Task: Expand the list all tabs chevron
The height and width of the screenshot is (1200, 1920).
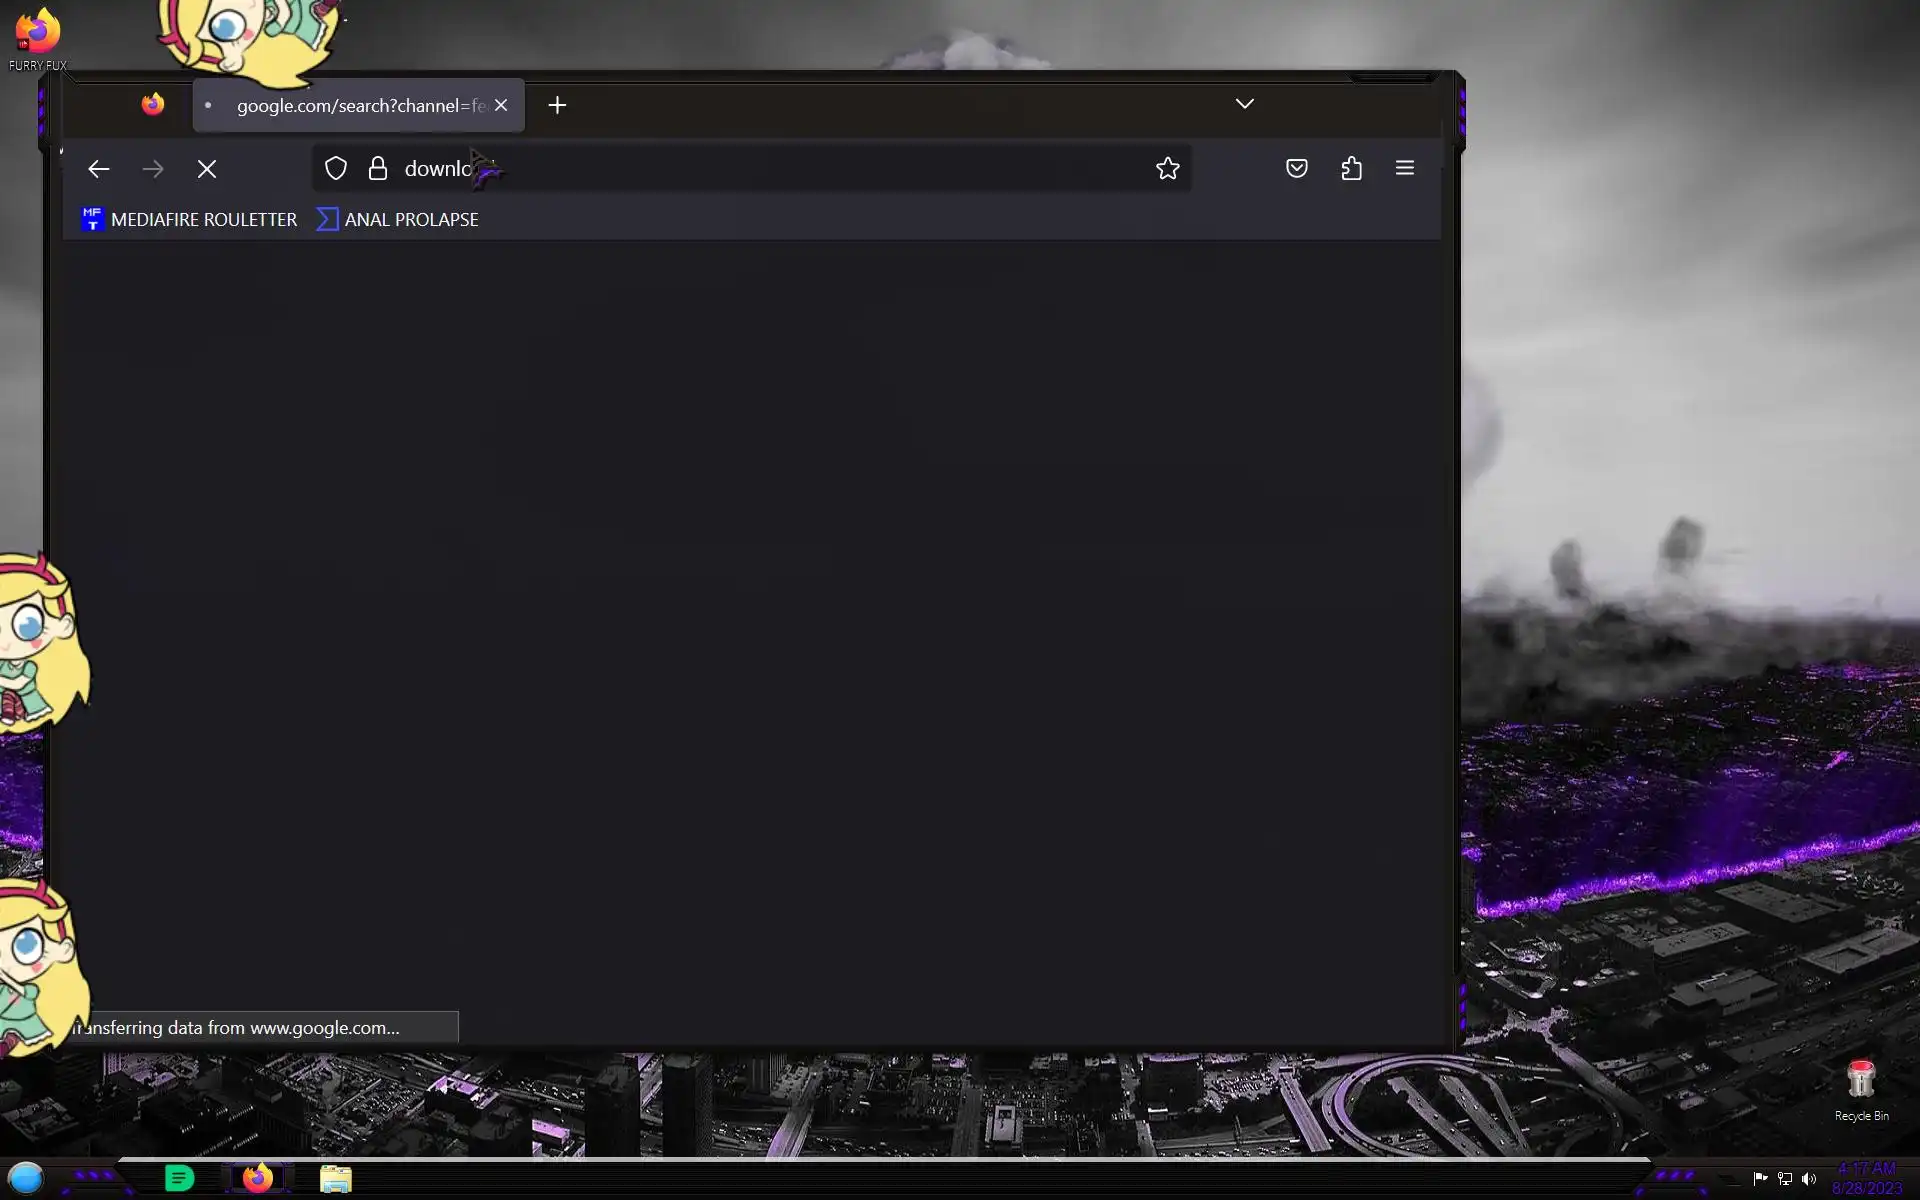Action: click(x=1244, y=104)
